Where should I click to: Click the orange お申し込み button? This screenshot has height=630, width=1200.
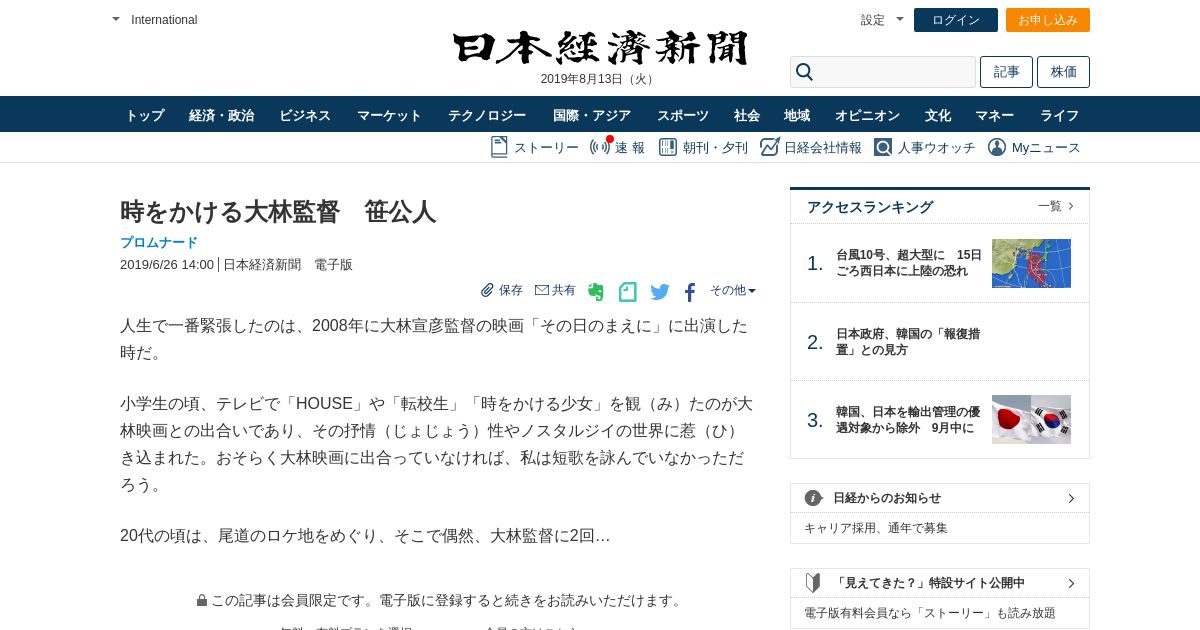[x=1048, y=20]
